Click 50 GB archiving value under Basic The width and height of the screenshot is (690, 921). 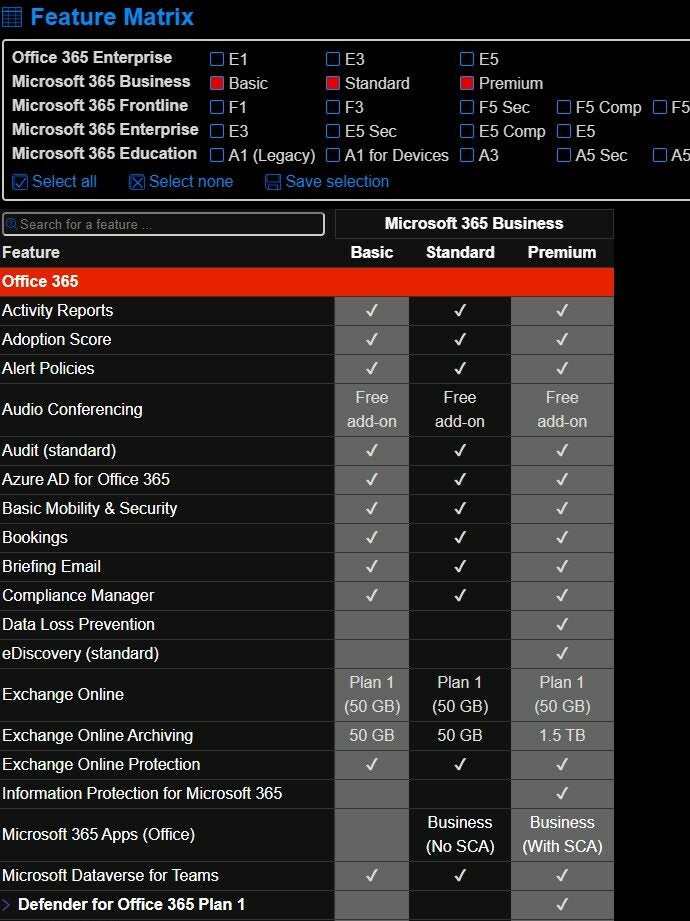pos(372,735)
